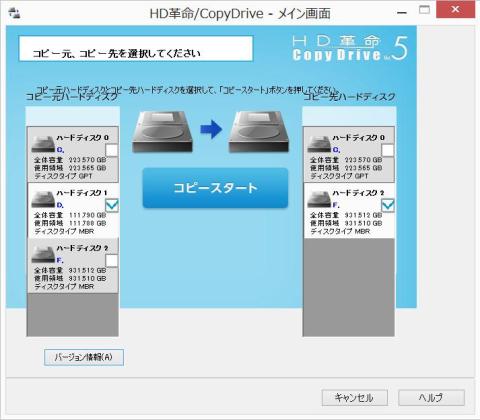Viewport: 480px width, 420px height.
Task: Uncheck source hard disk 1 checkbox
Action: tap(111, 205)
